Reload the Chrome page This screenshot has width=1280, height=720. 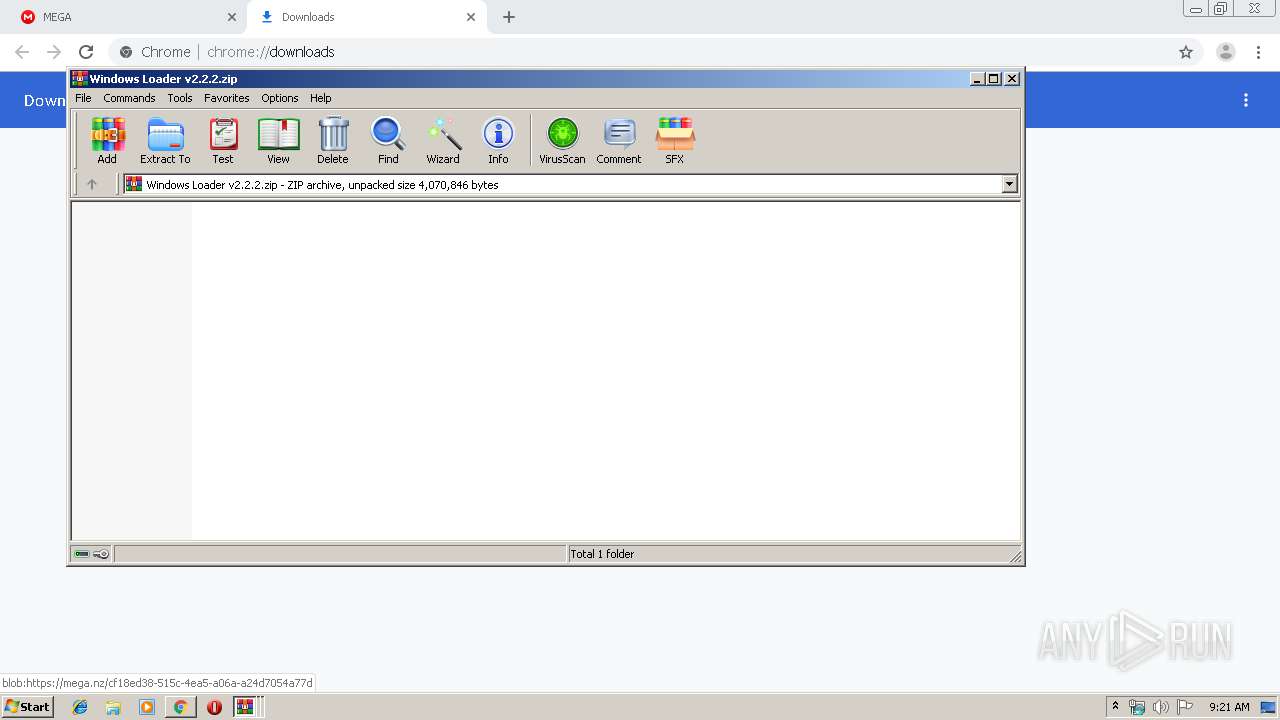[x=86, y=52]
